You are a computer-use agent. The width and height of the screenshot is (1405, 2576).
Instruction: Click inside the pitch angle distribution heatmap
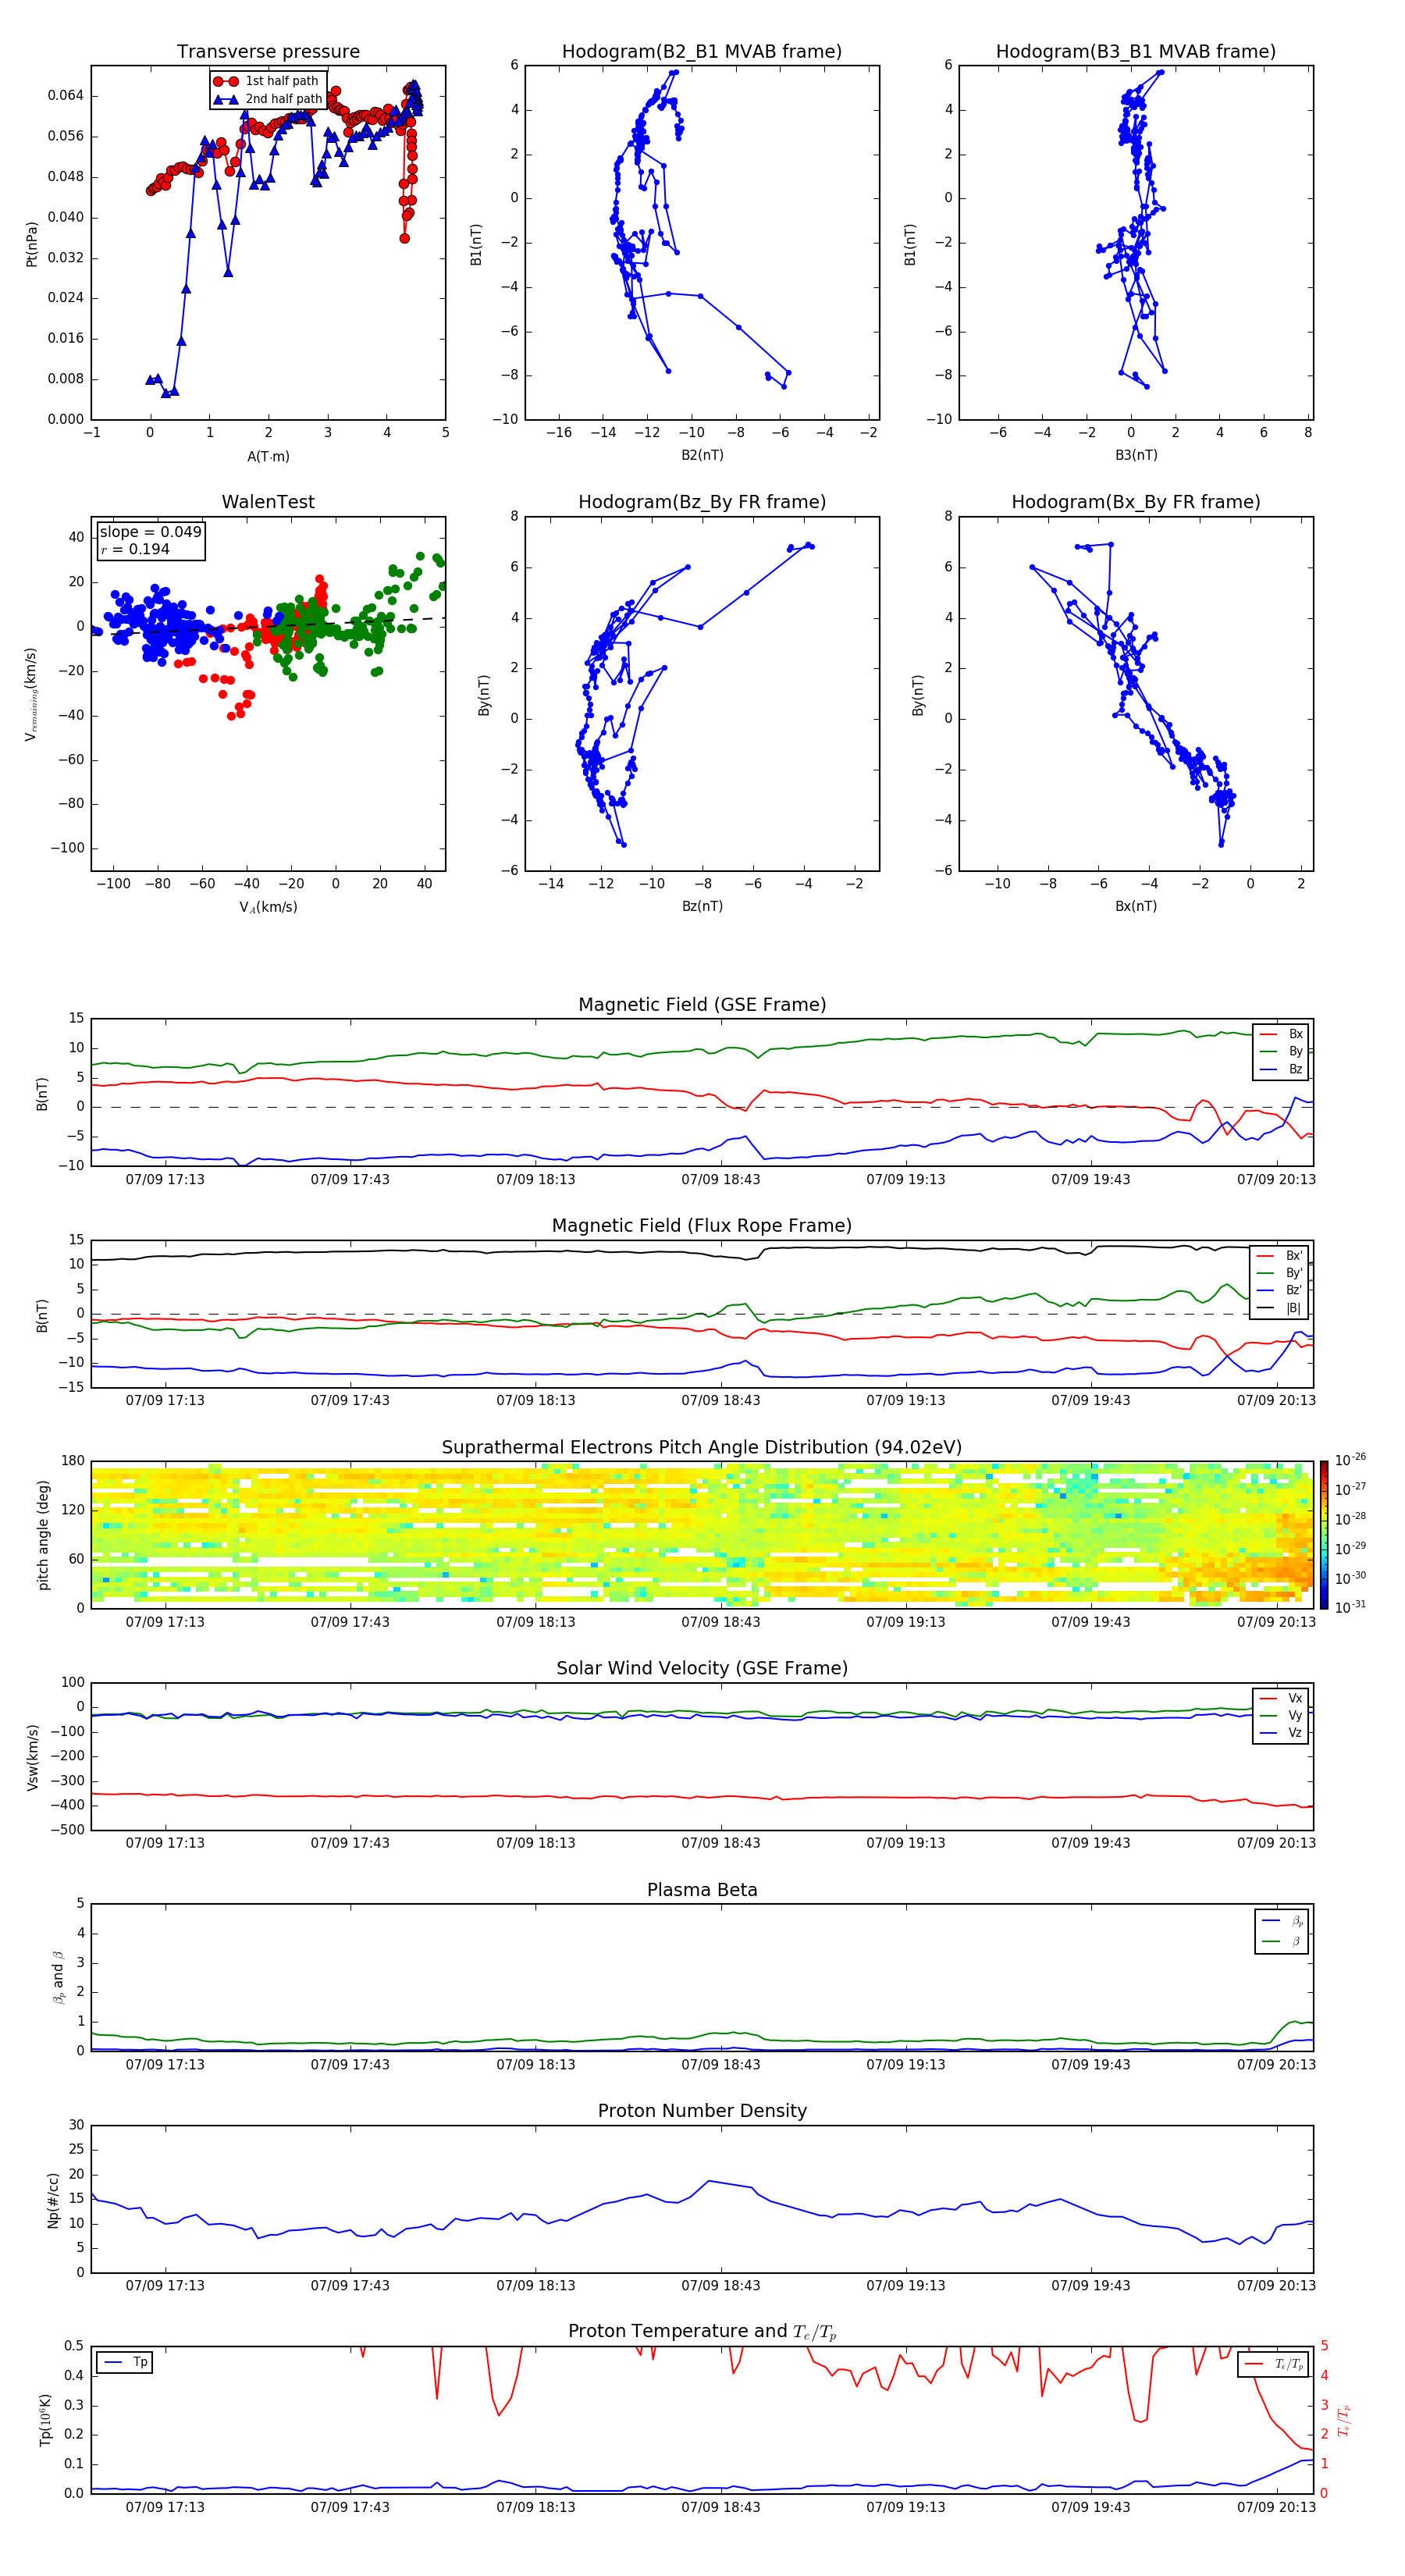click(702, 1535)
